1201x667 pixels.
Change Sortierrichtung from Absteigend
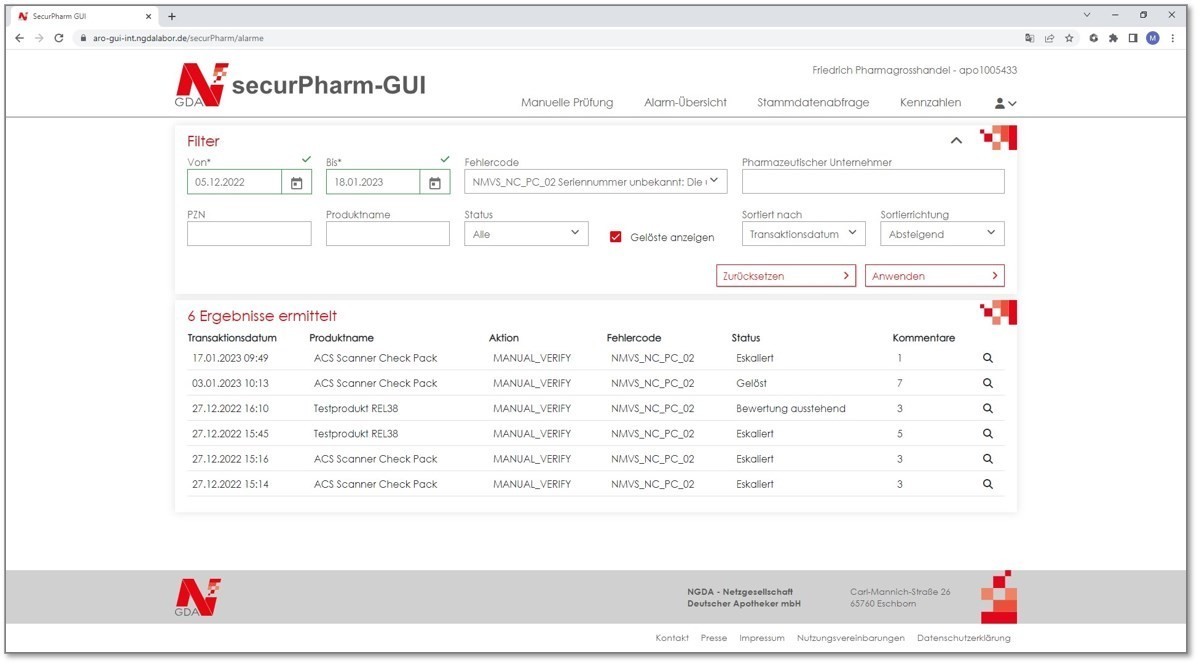[941, 233]
